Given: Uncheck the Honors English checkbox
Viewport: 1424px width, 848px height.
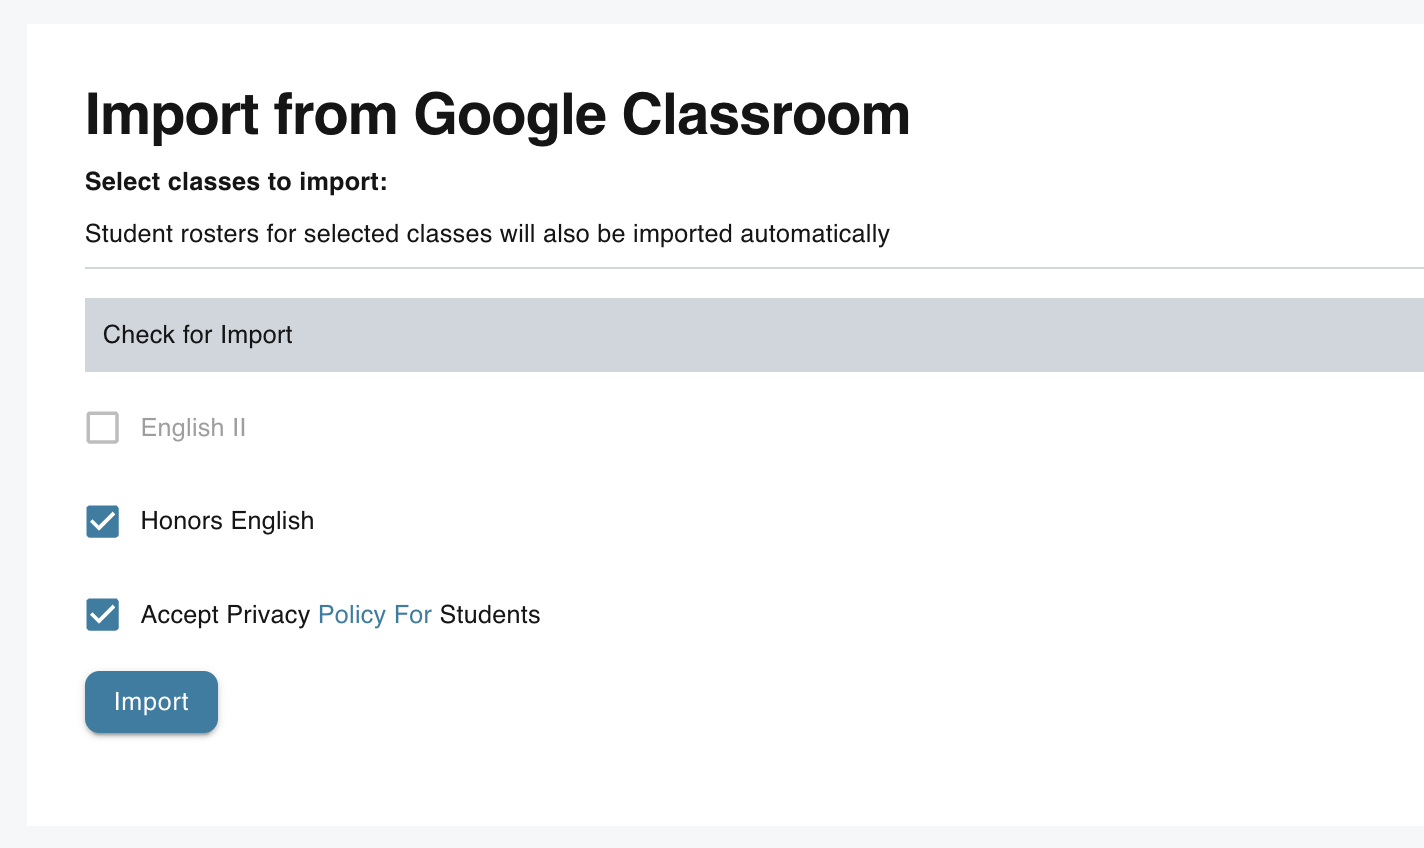Looking at the screenshot, I should 102,521.
